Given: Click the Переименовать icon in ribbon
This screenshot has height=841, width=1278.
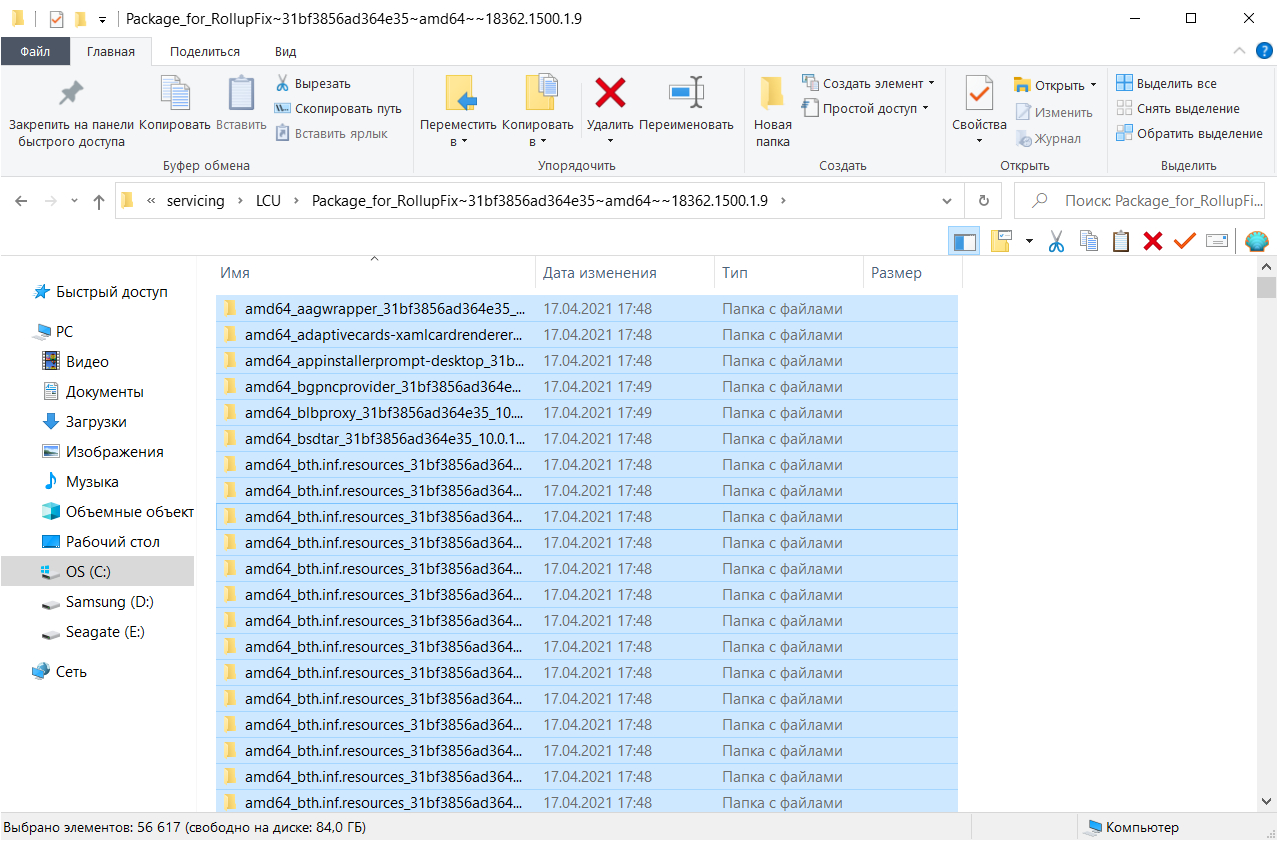Looking at the screenshot, I should click(x=686, y=93).
